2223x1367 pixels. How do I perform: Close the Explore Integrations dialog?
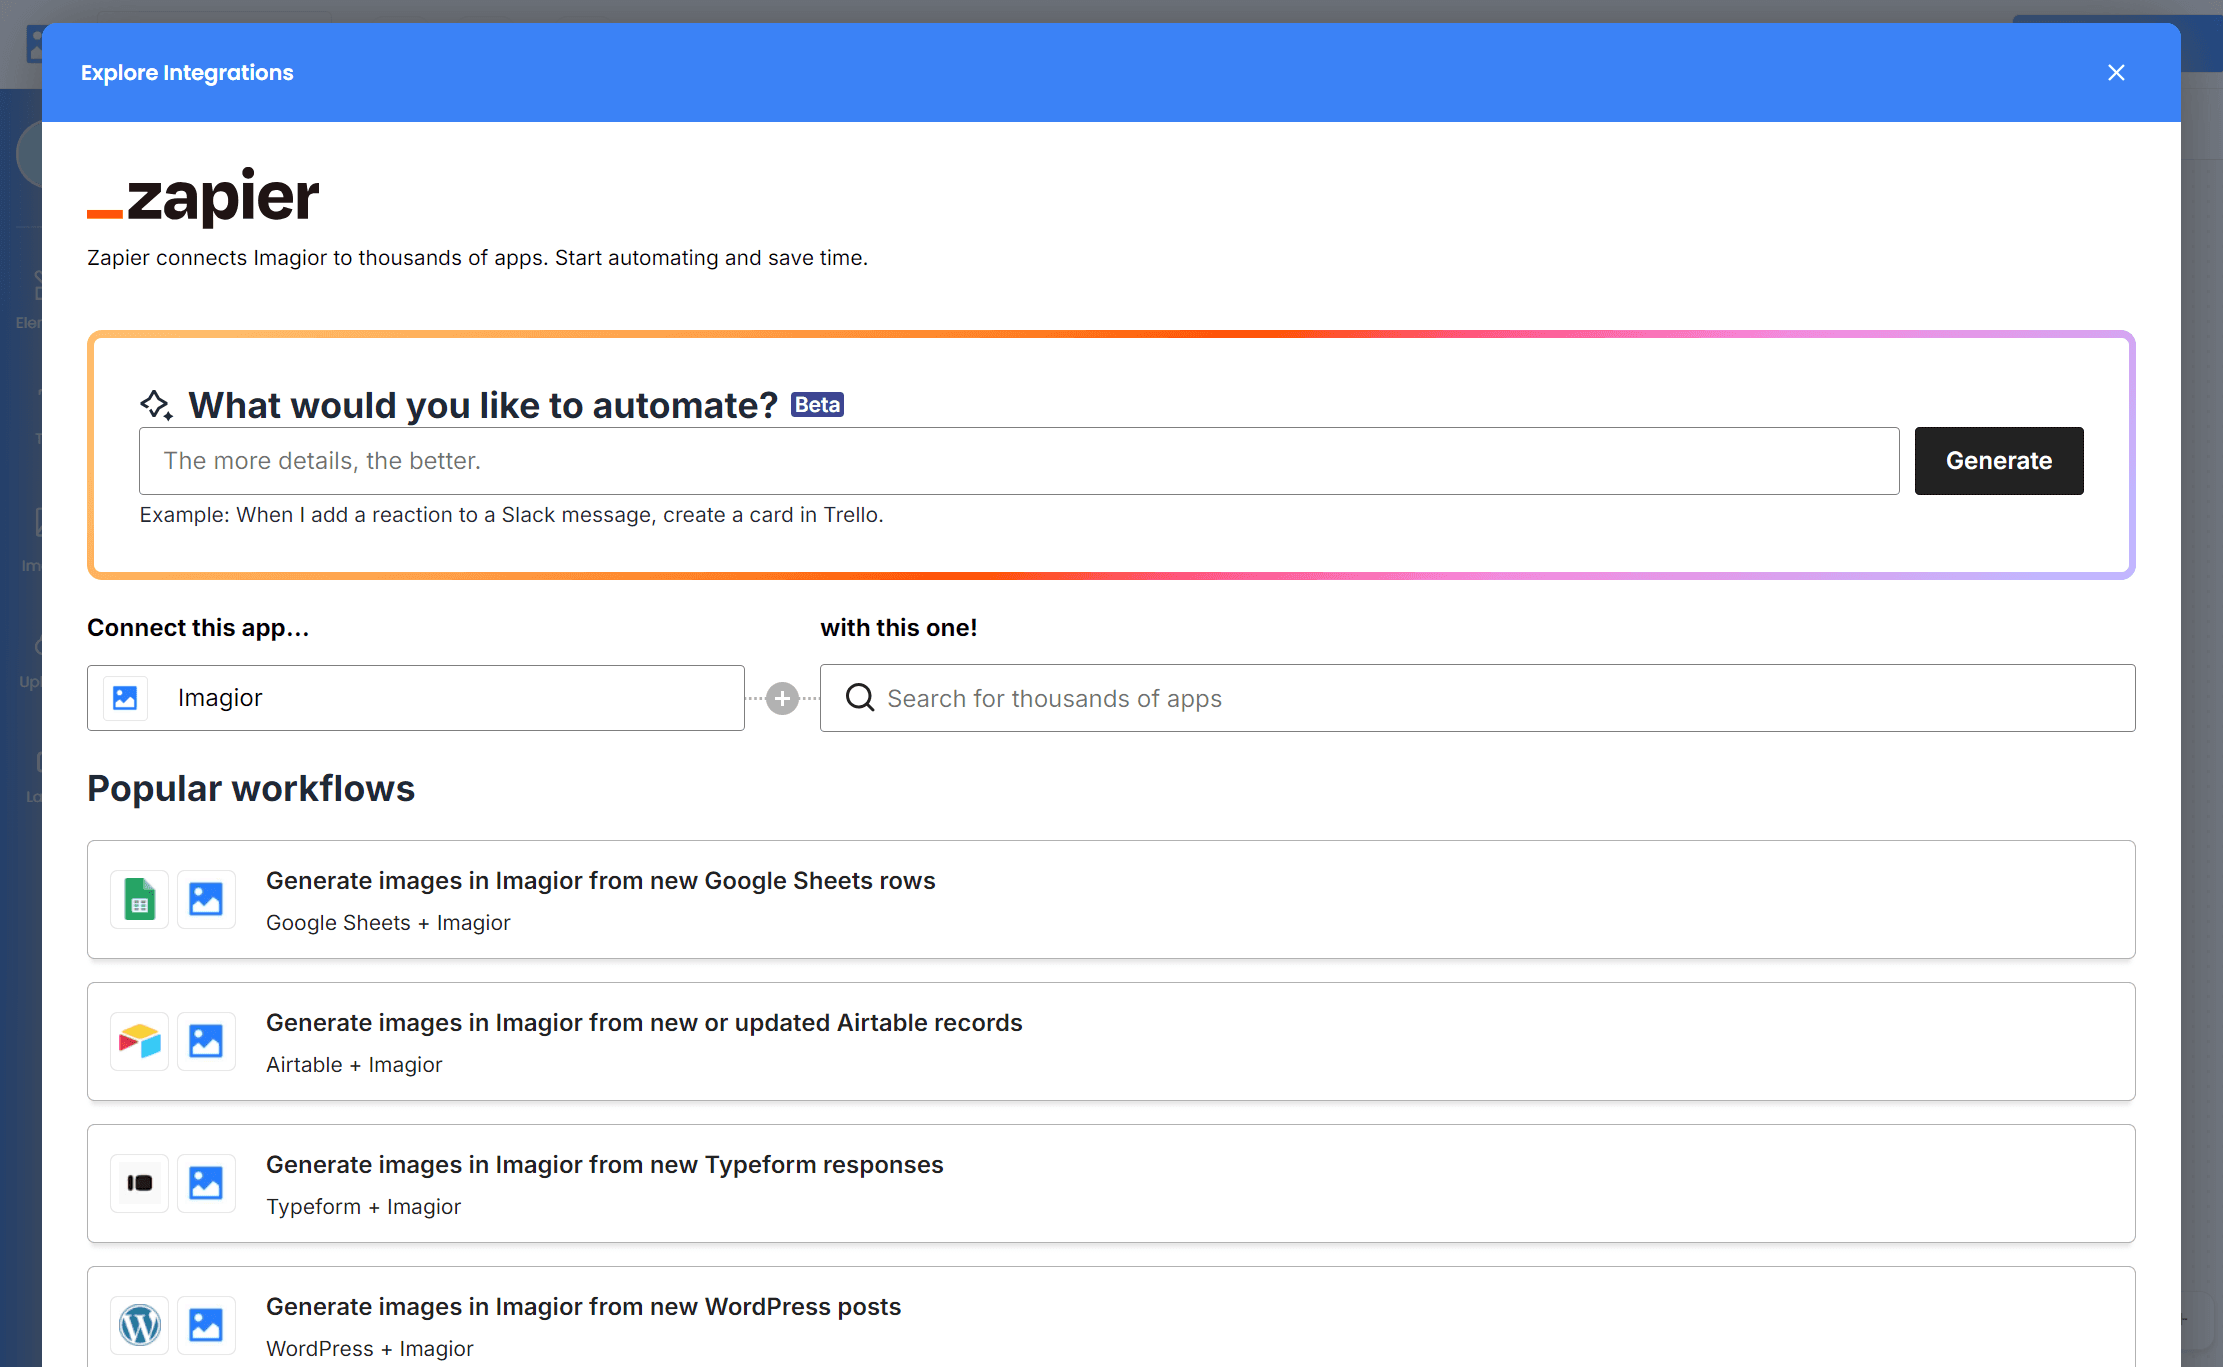tap(2116, 73)
